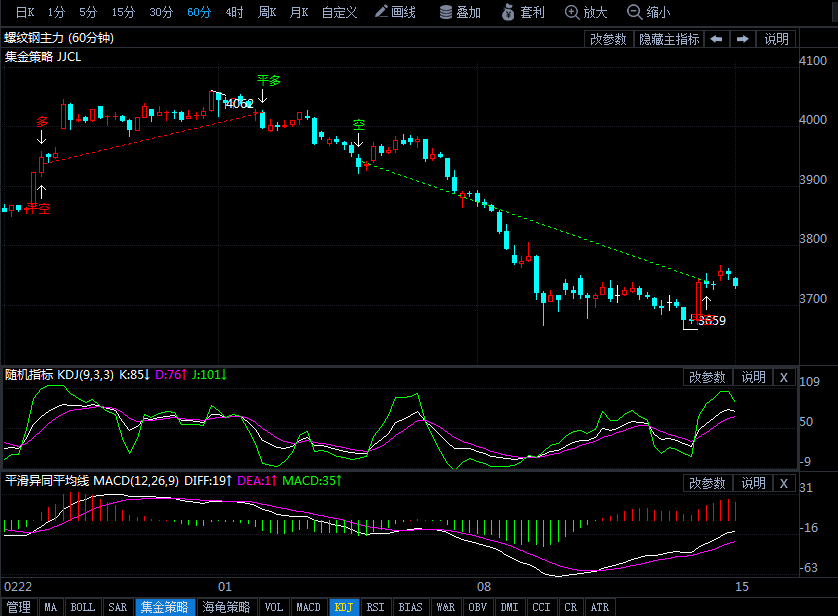Viewport: 838px width, 616px height.
Task: Select the ATR indicator tab
Action: coord(600,607)
